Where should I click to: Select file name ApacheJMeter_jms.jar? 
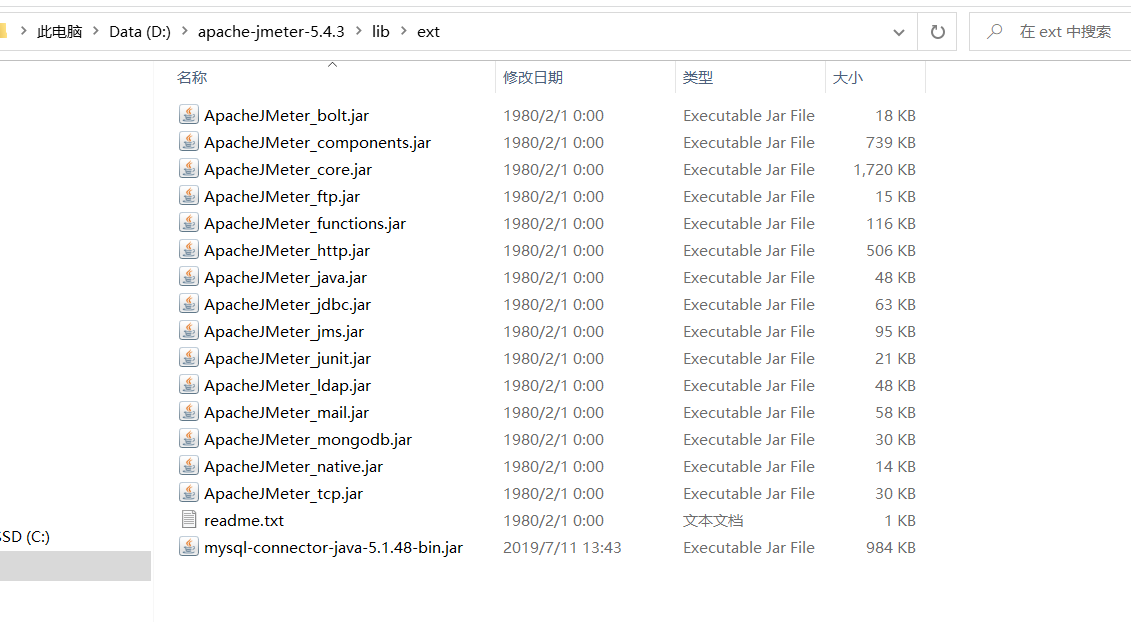(284, 331)
